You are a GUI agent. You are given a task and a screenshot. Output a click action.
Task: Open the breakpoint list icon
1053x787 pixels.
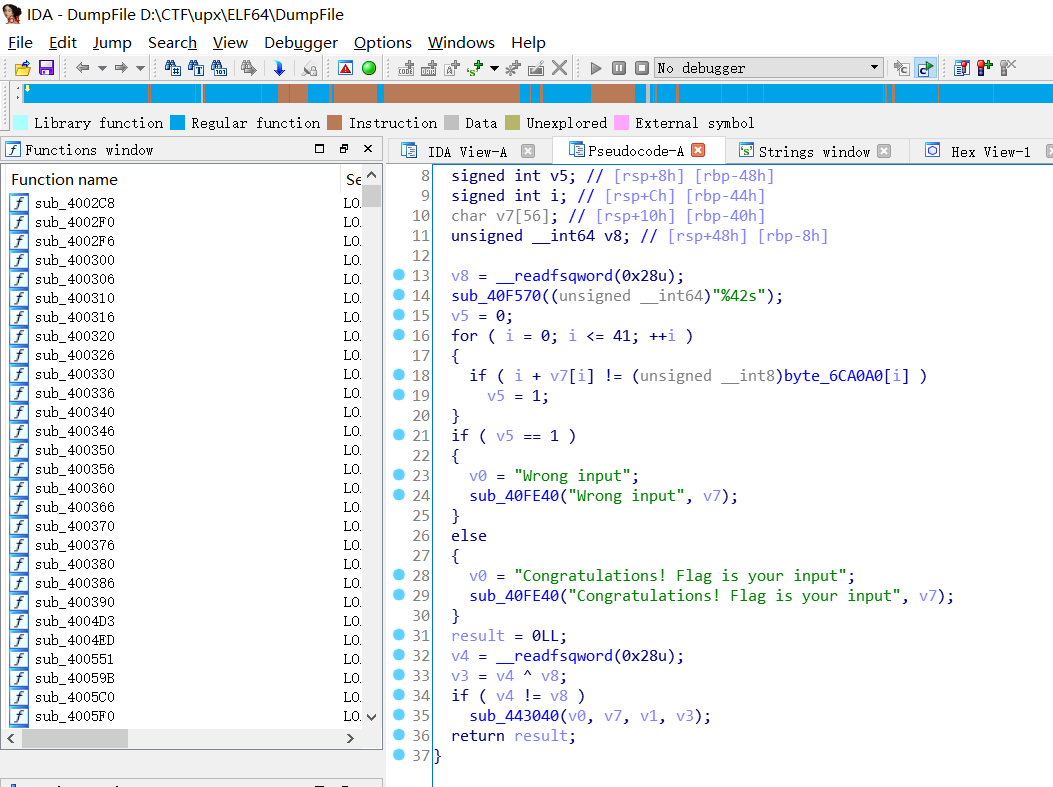coord(961,68)
